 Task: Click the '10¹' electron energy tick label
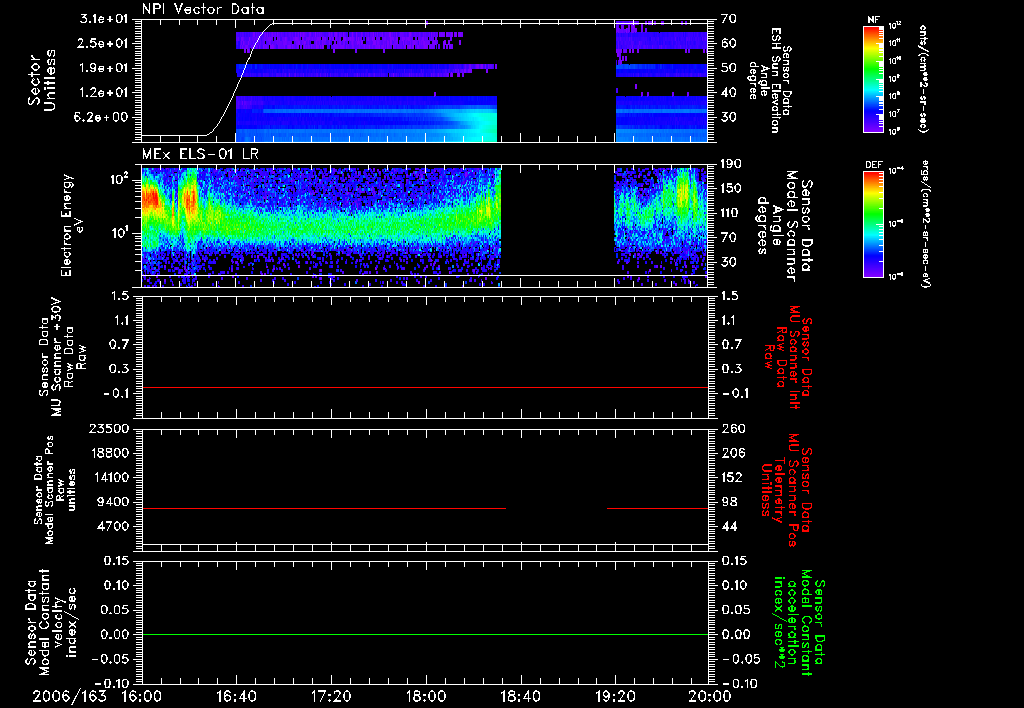point(118,233)
